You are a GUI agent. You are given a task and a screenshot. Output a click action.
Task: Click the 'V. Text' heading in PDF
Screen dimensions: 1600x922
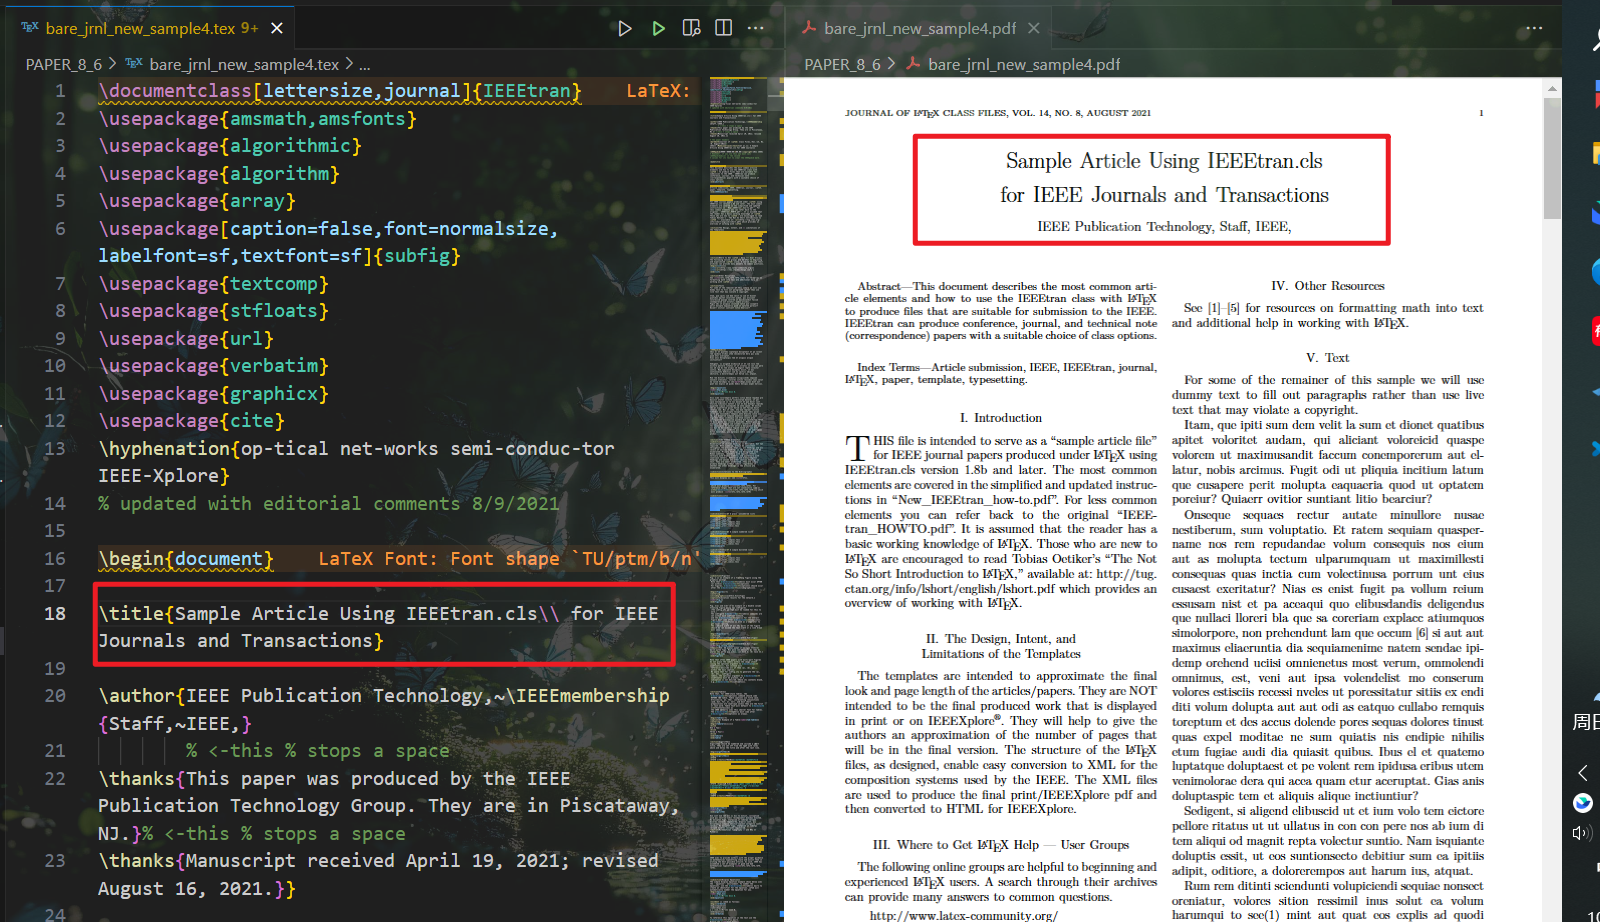coord(1327,358)
